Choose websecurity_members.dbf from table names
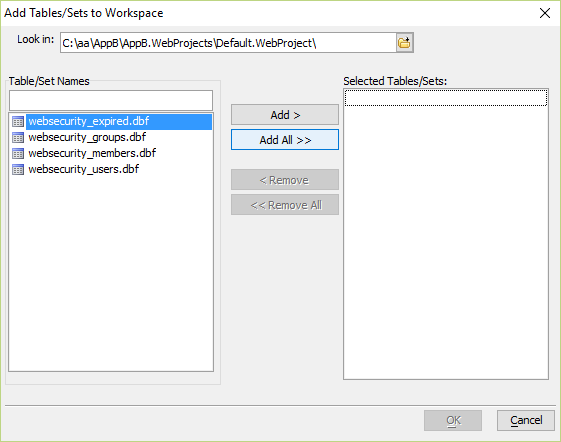This screenshot has height=442, width=561. coord(92,153)
